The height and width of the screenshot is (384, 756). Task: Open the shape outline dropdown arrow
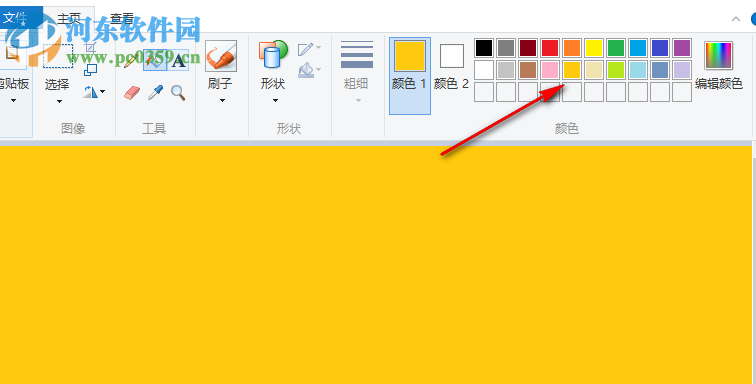319,48
